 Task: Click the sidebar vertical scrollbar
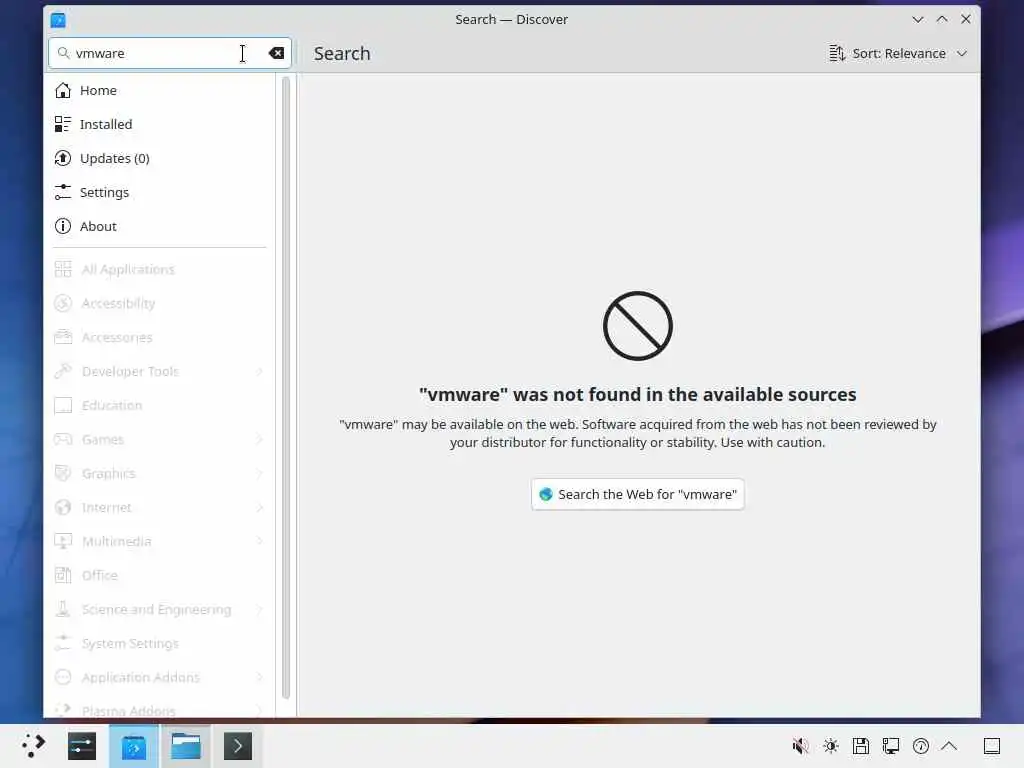coord(285,388)
